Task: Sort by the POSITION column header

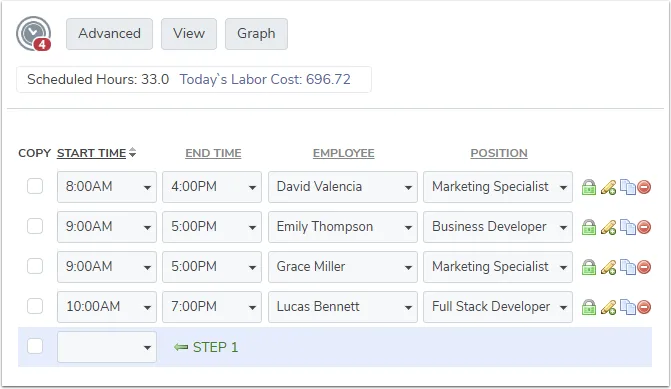Action: [x=499, y=153]
